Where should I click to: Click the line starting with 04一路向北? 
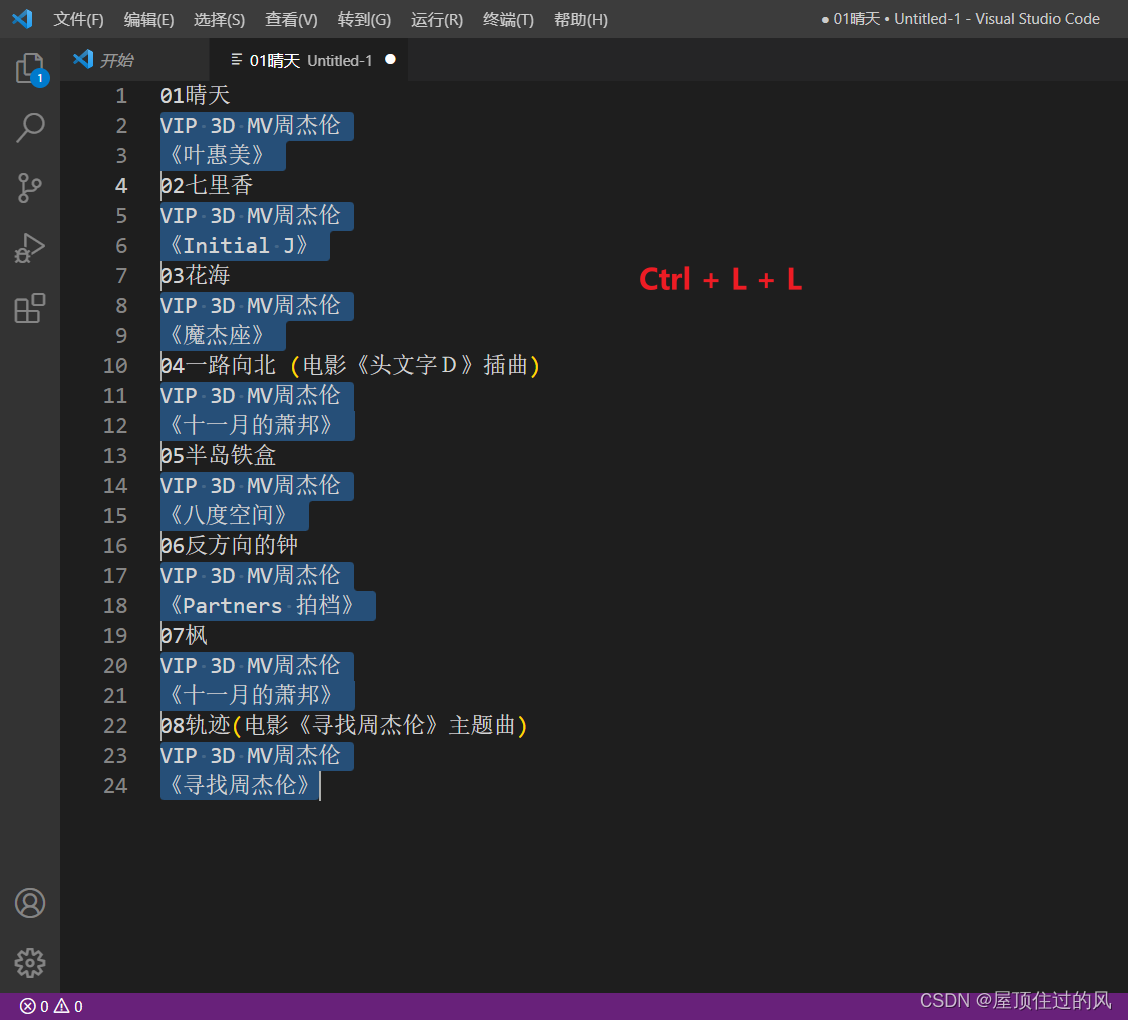350,365
